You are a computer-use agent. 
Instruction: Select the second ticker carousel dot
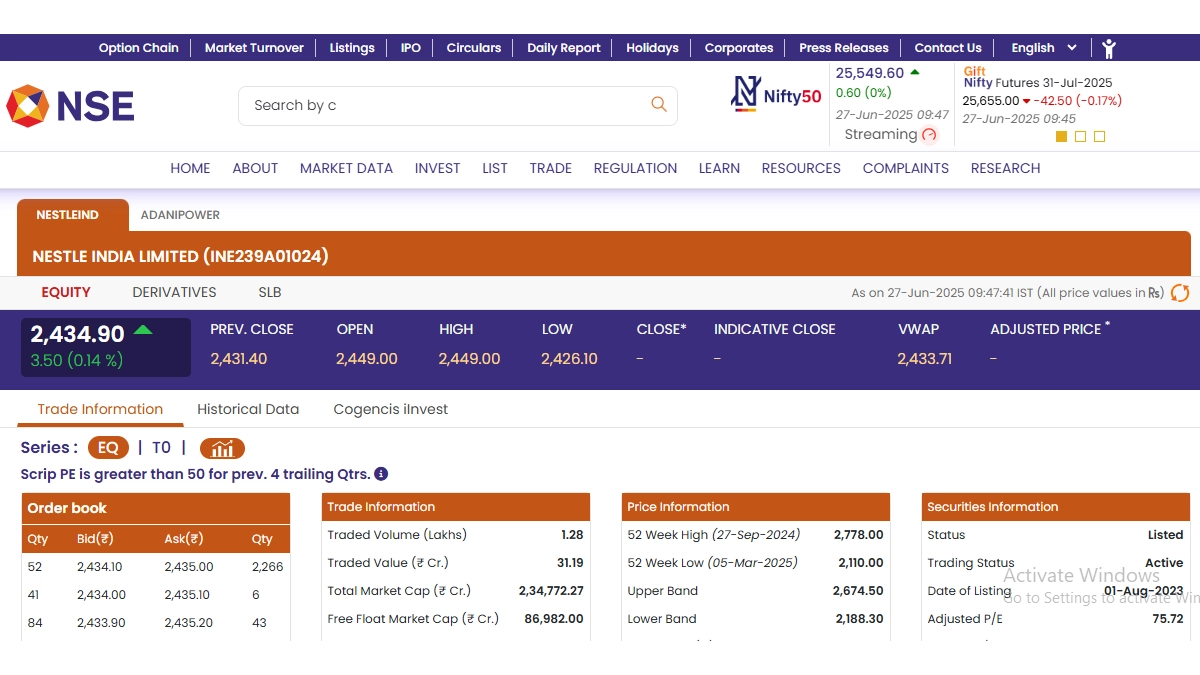tap(1080, 137)
